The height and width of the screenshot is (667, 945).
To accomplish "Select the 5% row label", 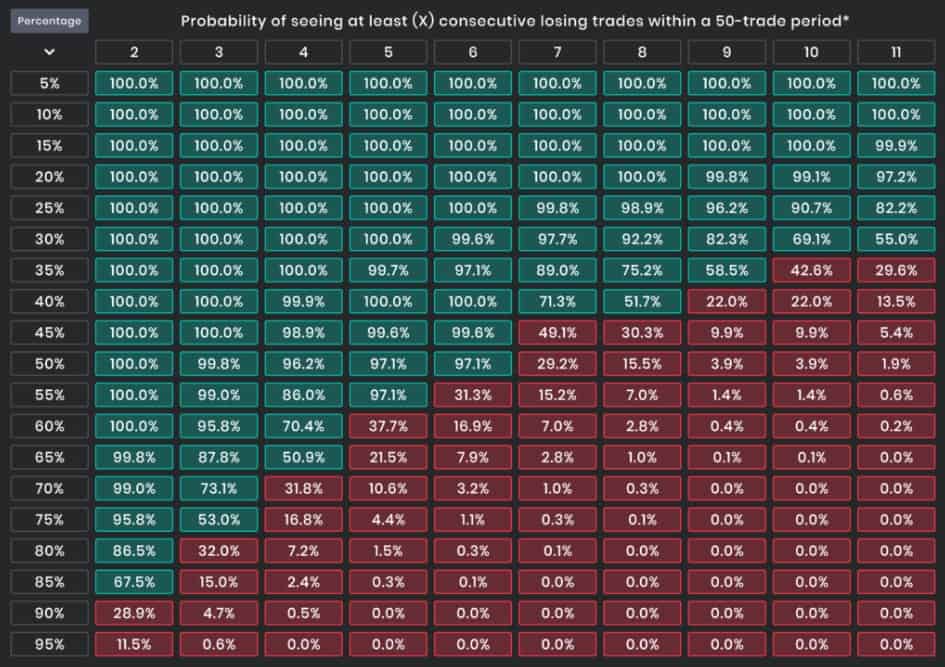I will coord(49,83).
